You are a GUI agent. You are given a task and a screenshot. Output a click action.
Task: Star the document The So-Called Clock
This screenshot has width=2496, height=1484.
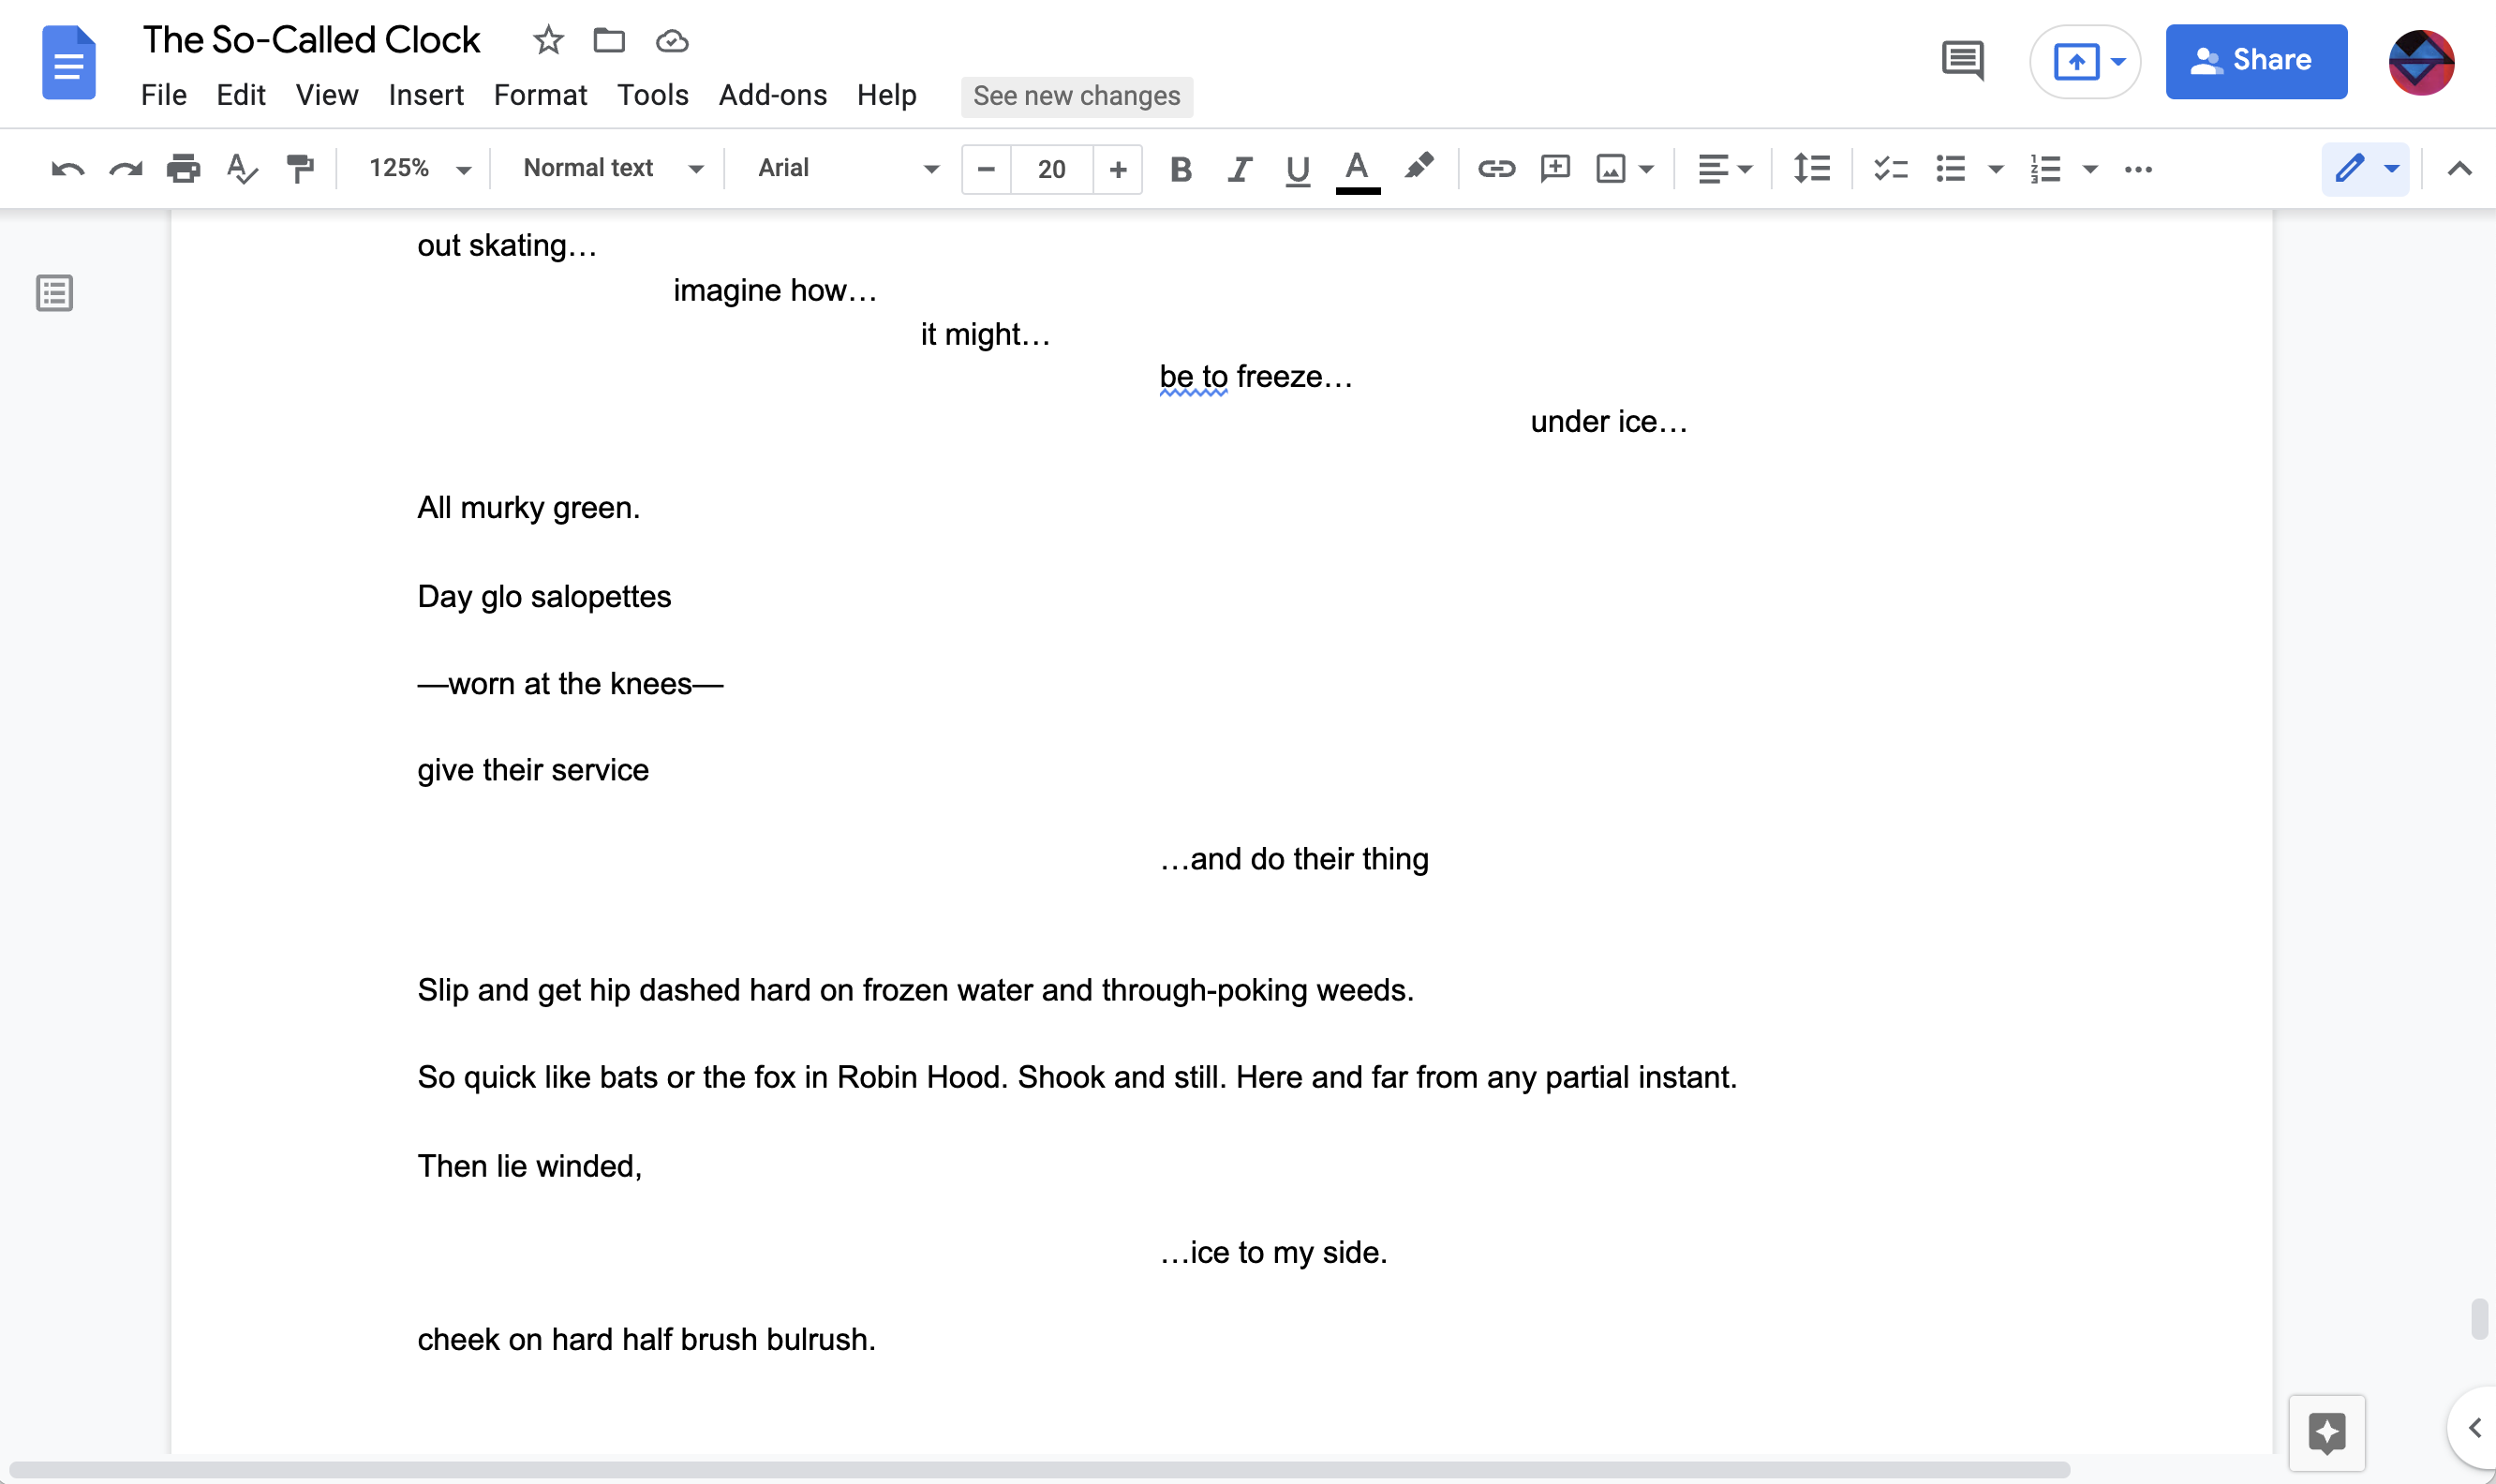coord(548,41)
